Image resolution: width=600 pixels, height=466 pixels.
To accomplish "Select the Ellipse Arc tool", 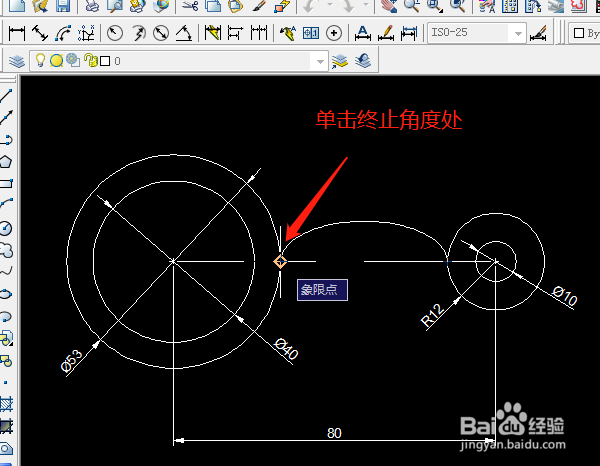I will pos(7,317).
